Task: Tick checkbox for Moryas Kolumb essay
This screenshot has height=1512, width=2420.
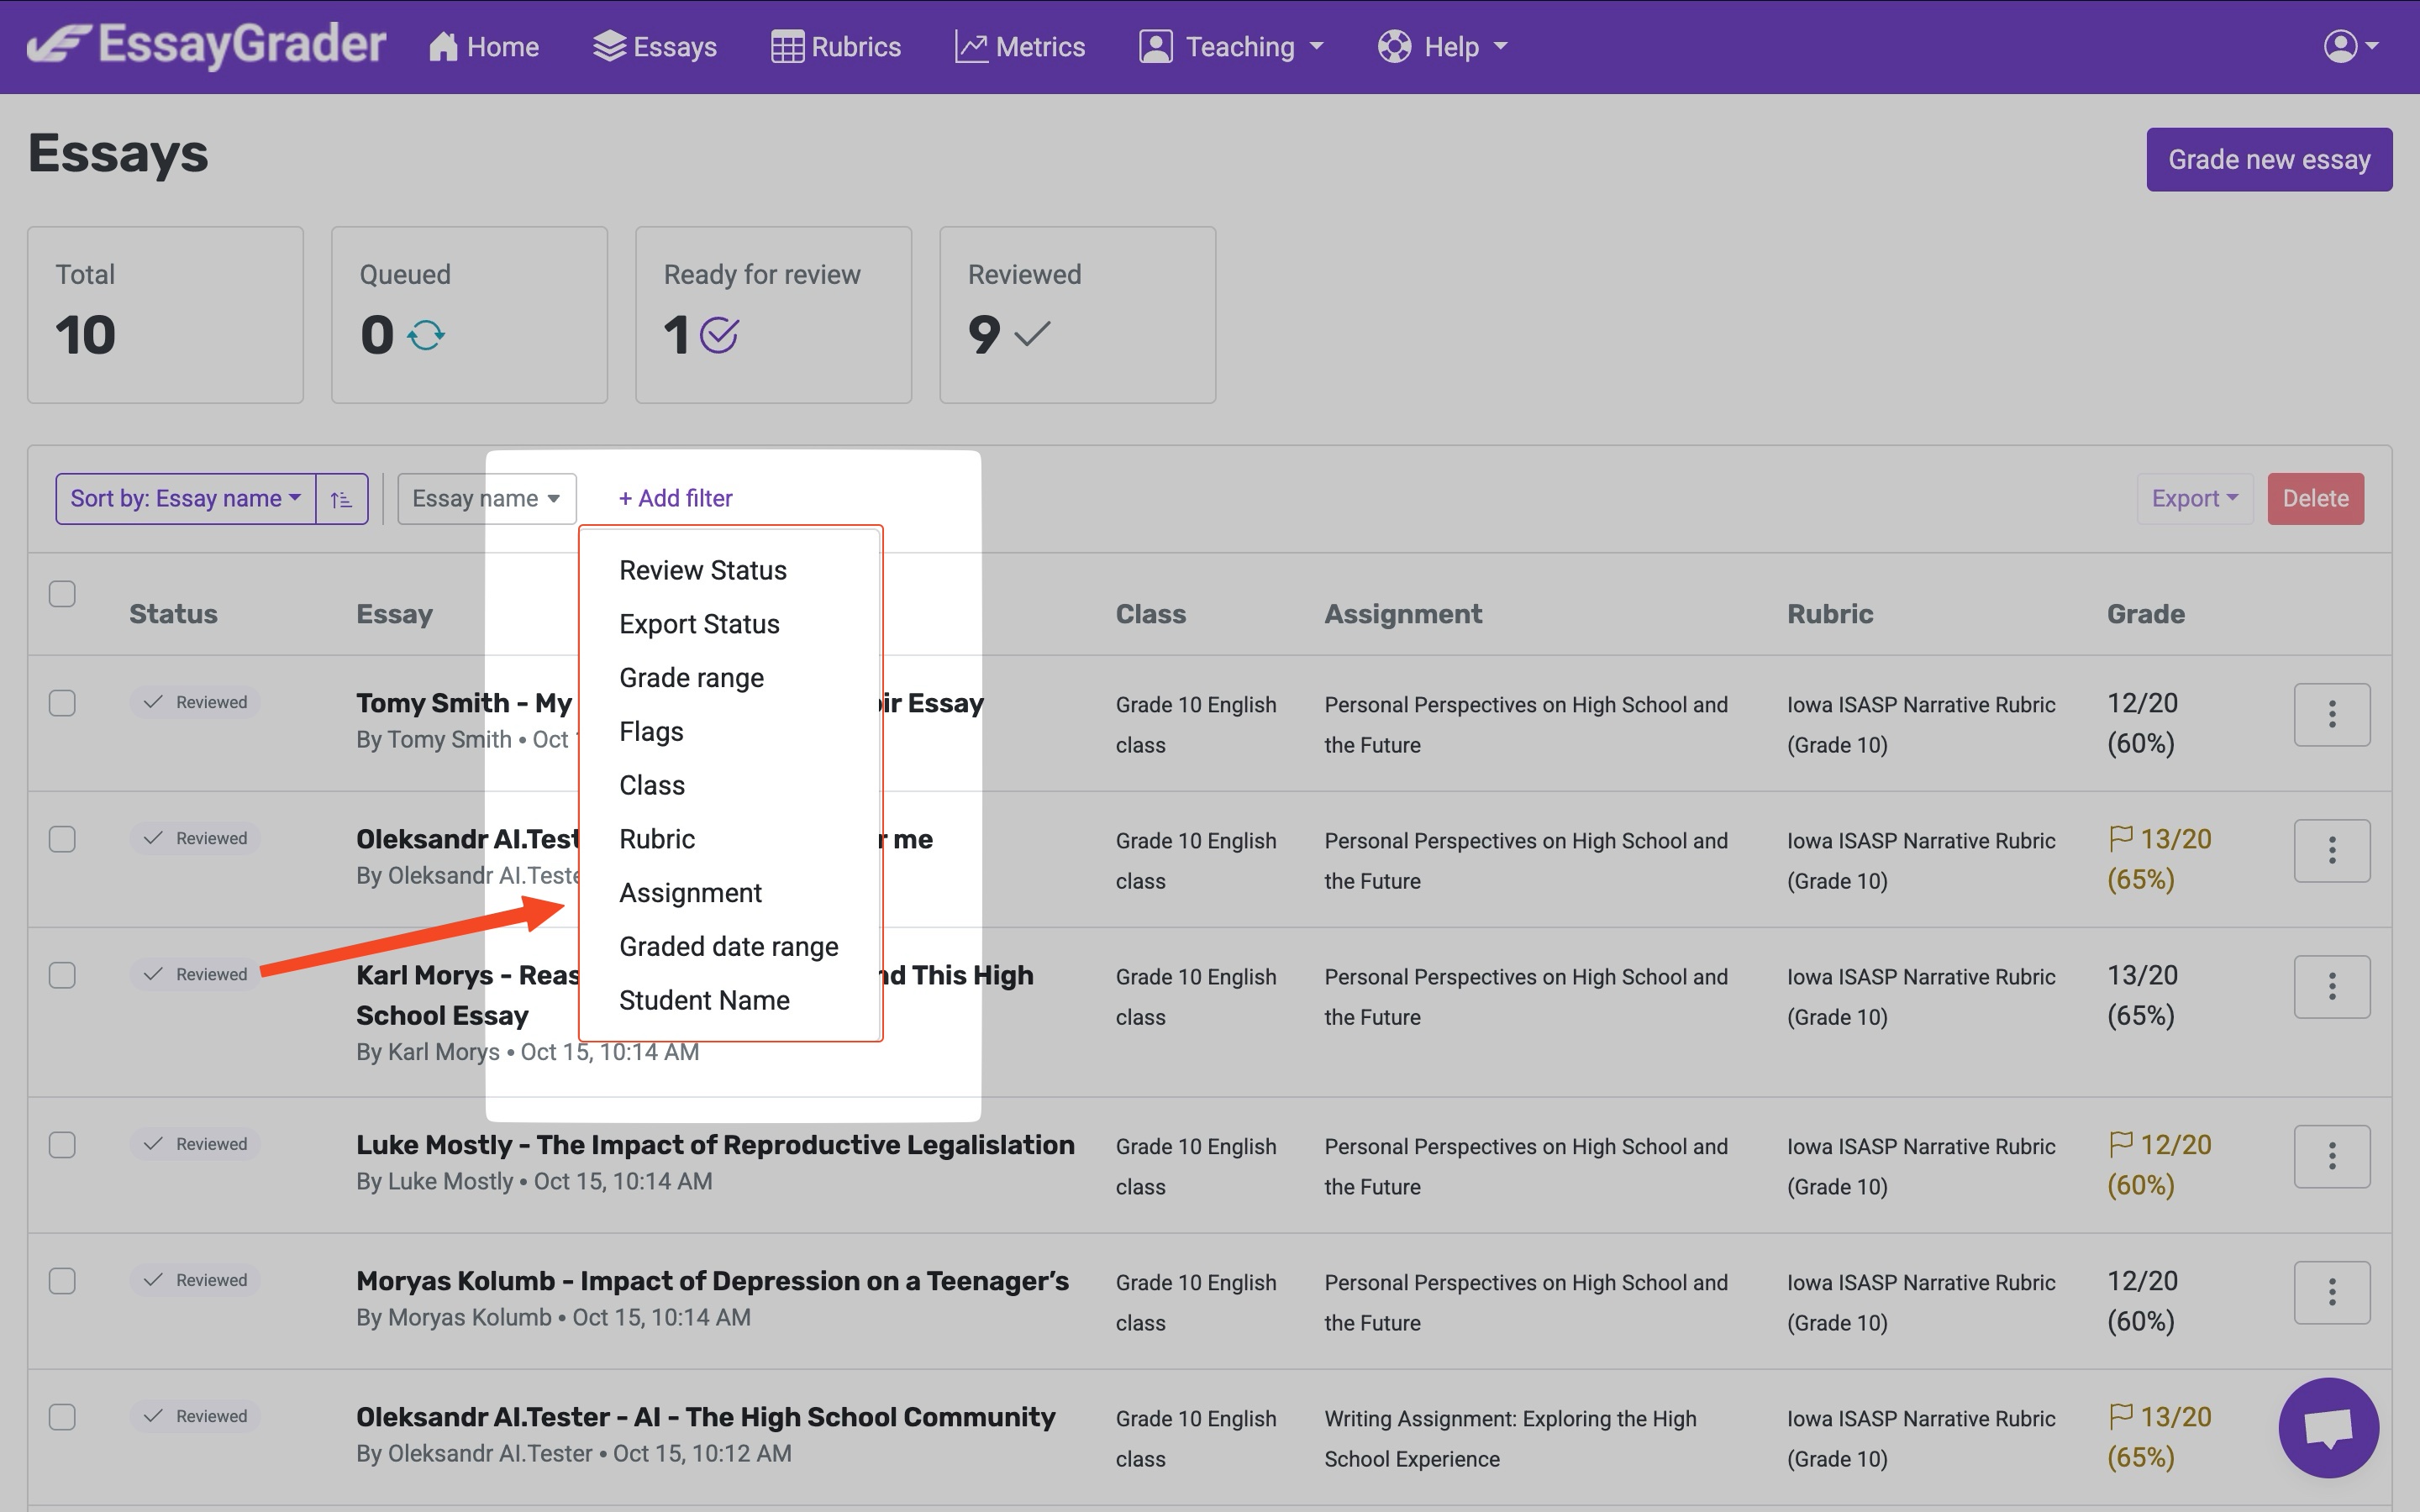Action: coord(62,1281)
